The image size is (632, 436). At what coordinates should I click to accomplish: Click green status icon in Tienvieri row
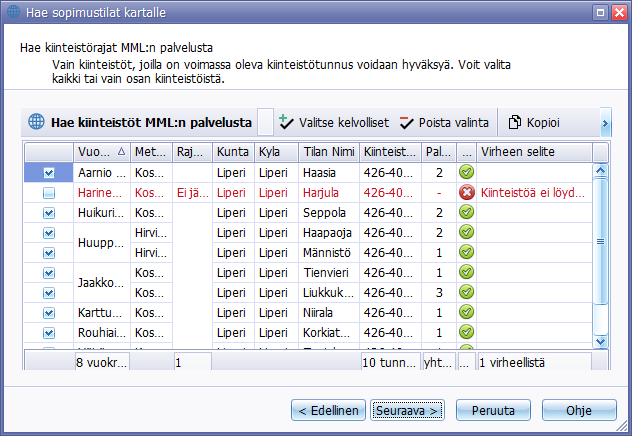(466, 272)
